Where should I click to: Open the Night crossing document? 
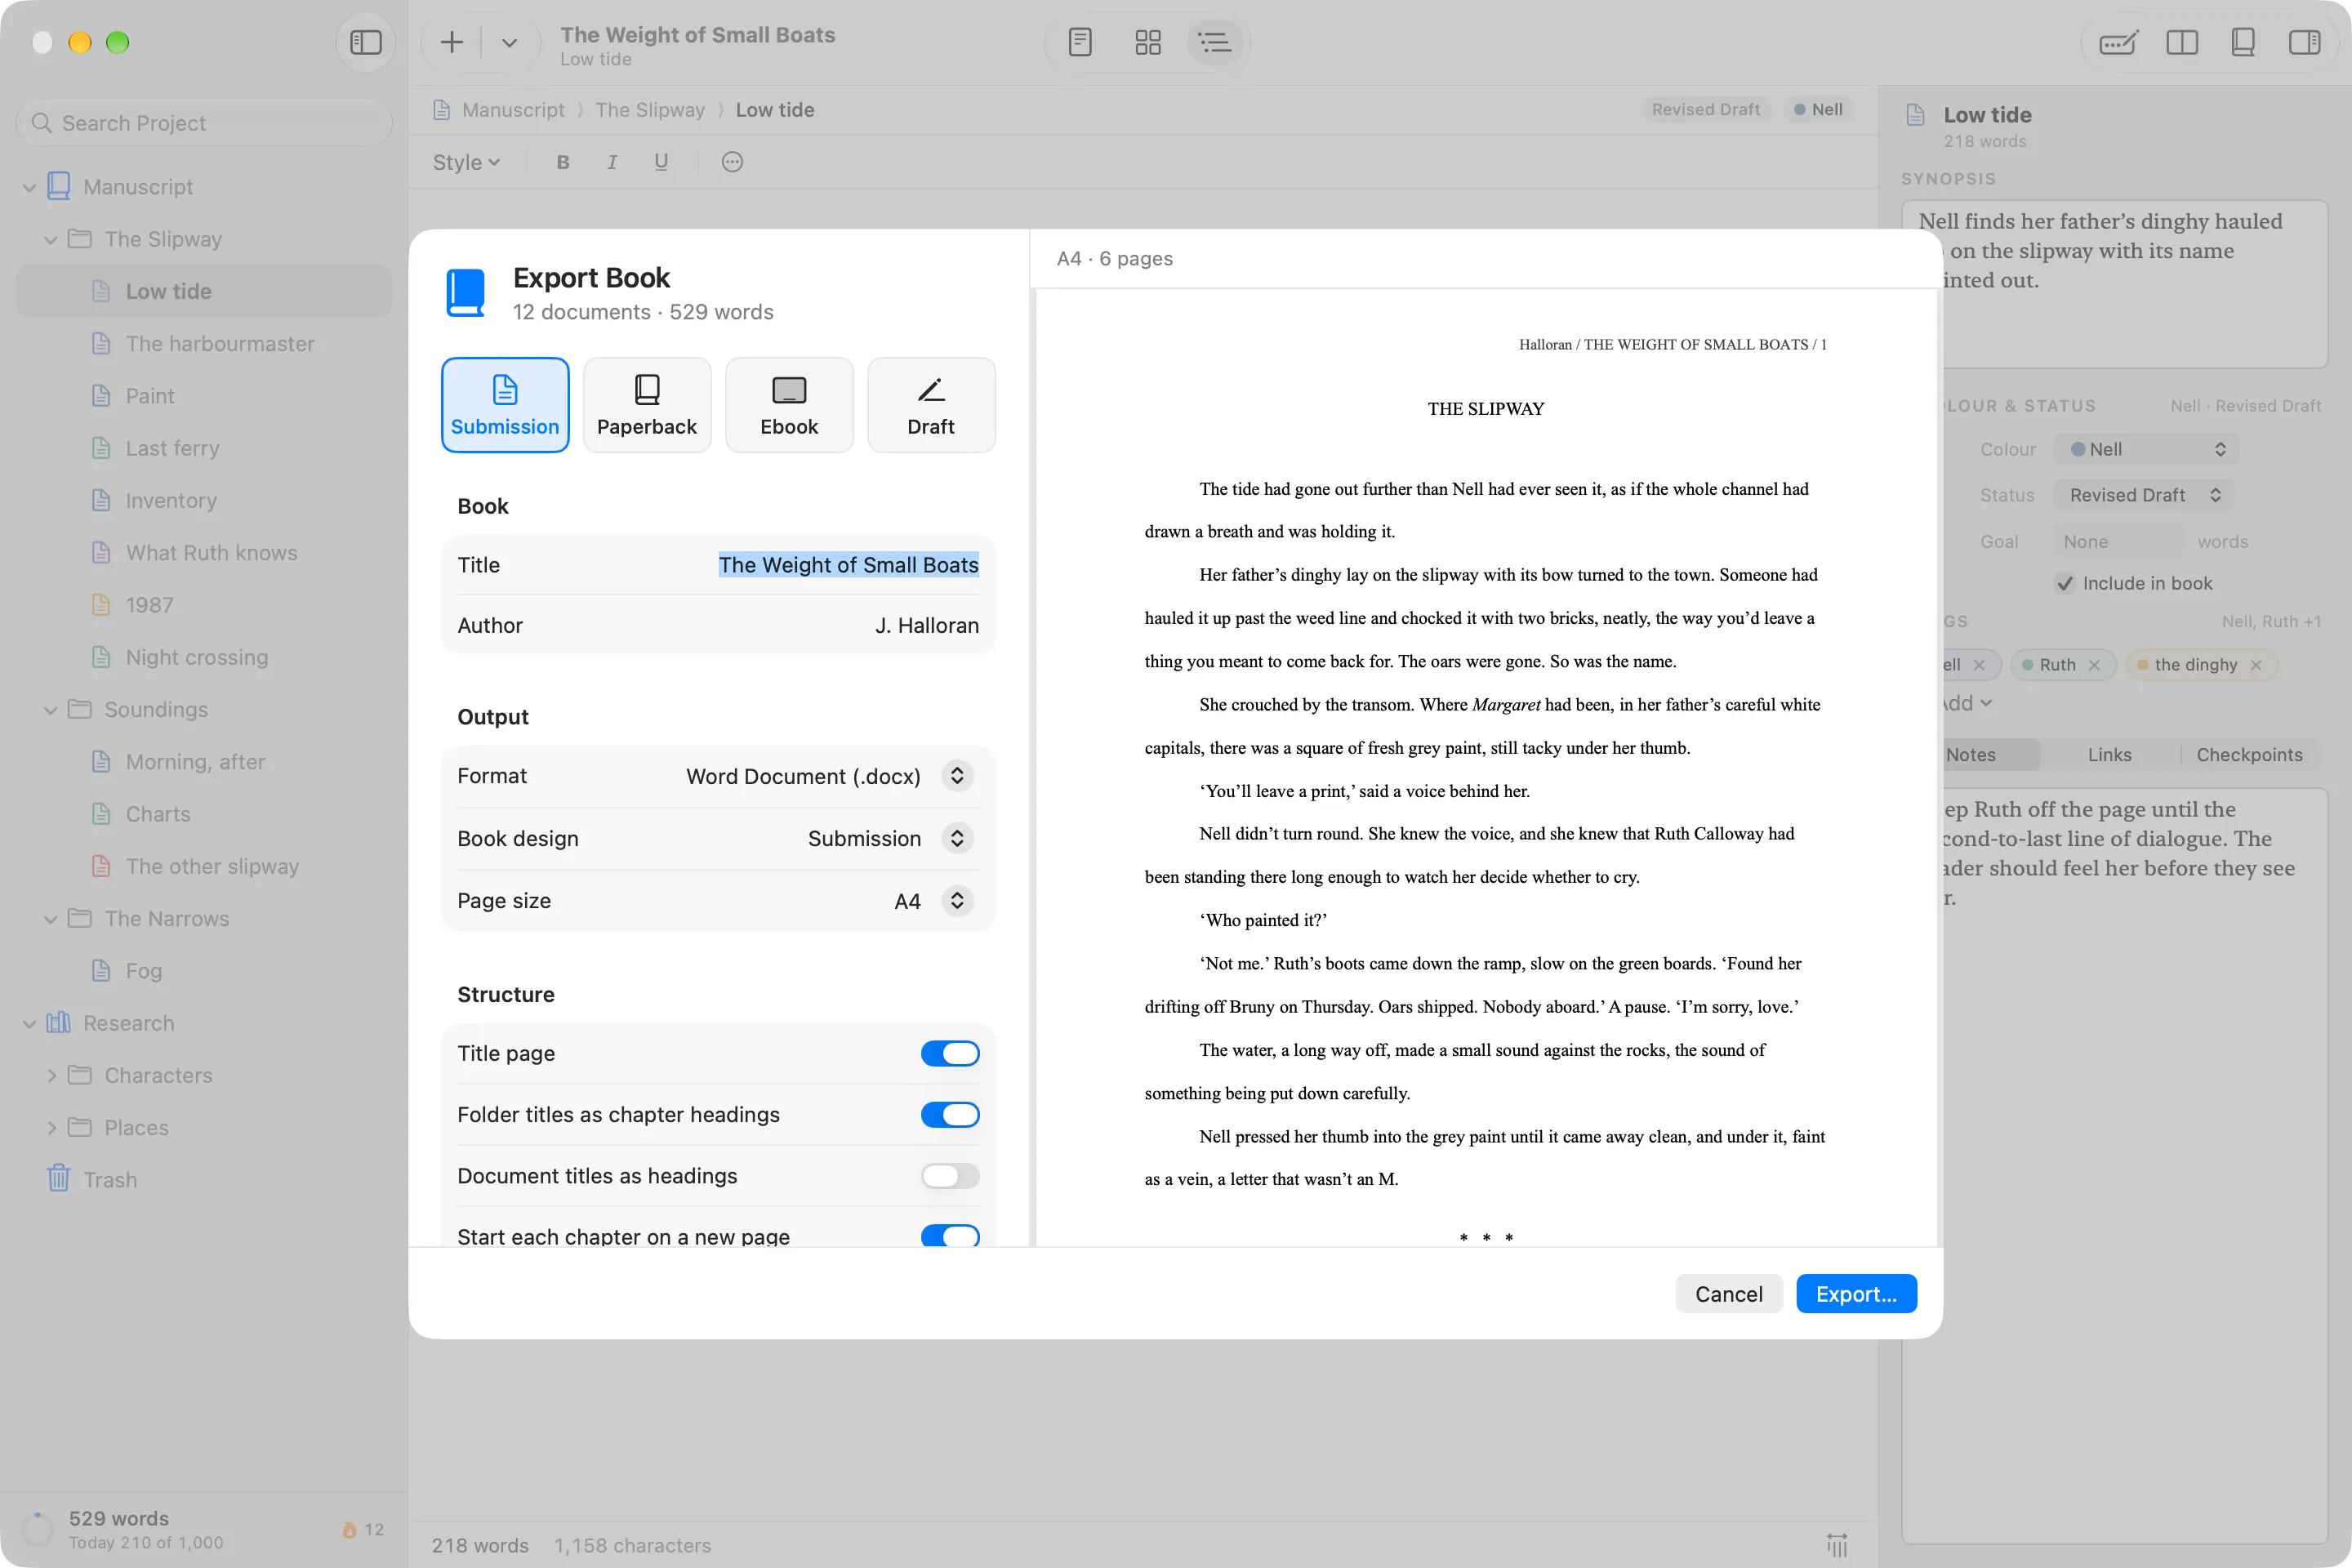coord(196,657)
